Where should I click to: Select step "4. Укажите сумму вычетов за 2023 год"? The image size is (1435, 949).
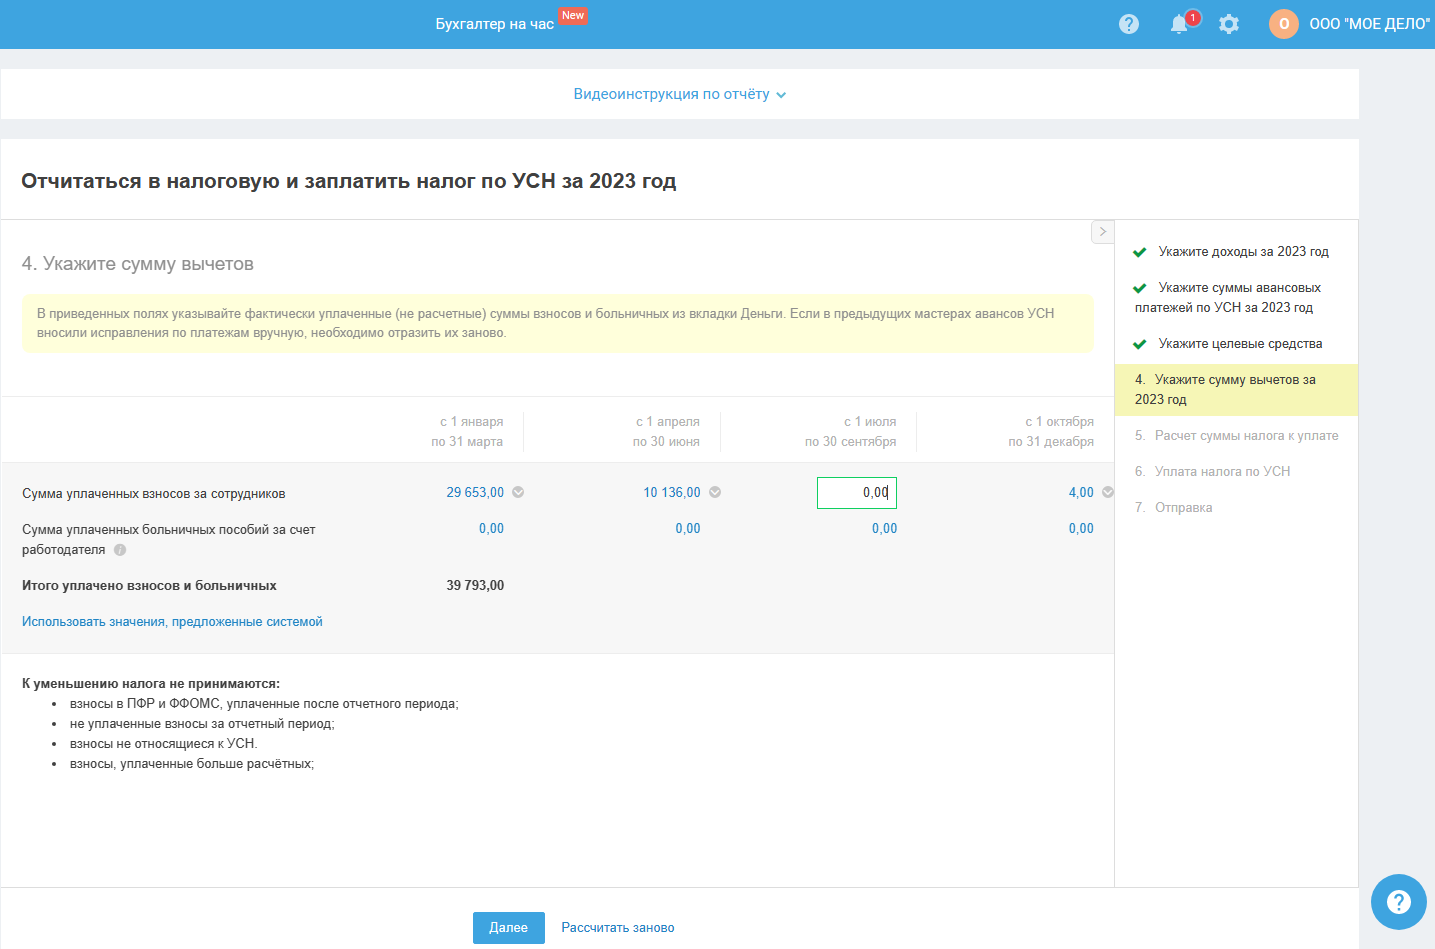click(1236, 390)
